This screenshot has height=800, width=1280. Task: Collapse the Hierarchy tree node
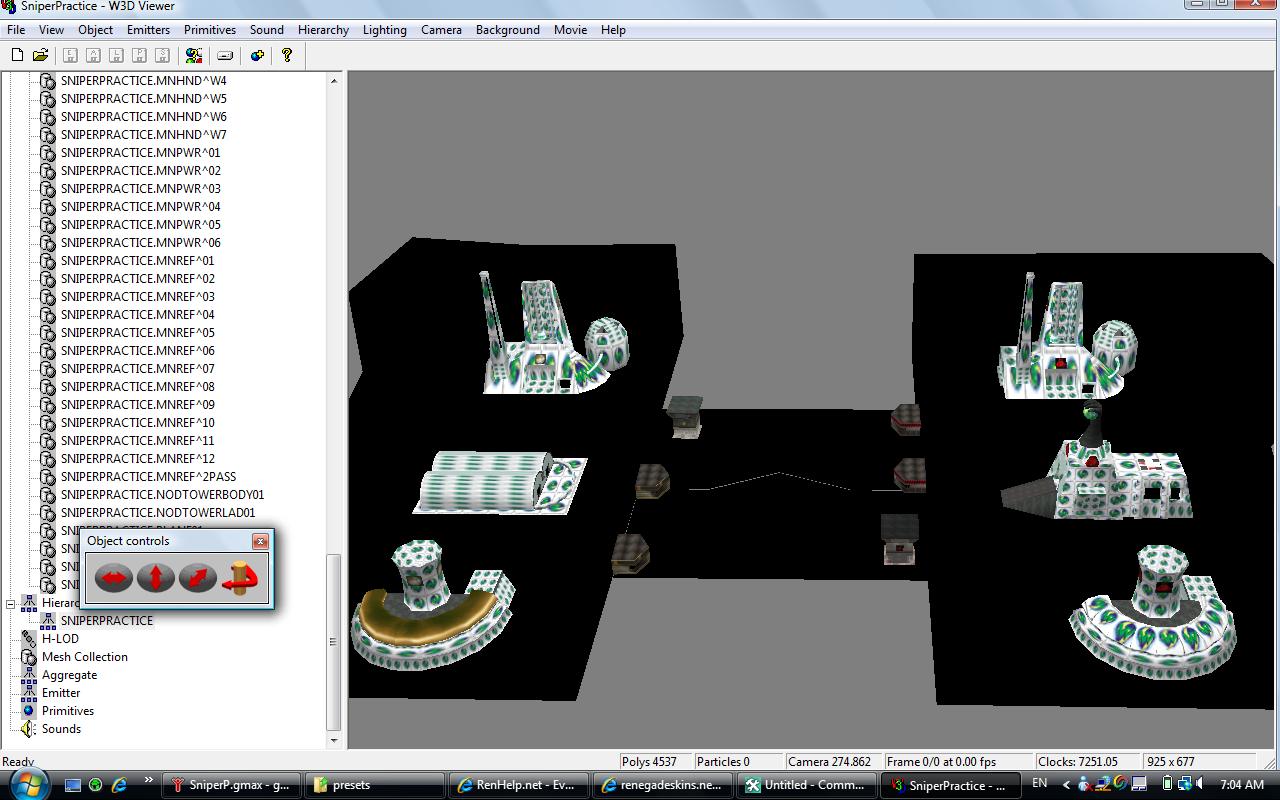(x=11, y=603)
